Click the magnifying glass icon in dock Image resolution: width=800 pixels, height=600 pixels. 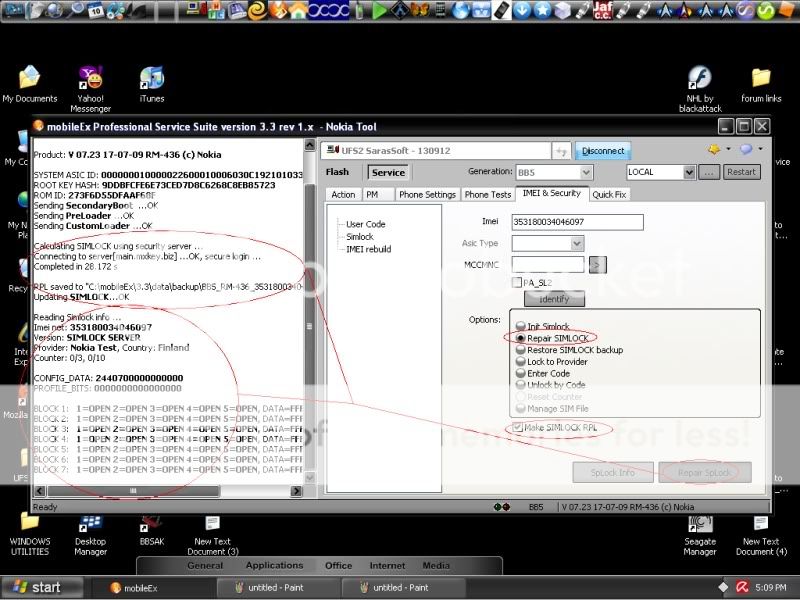(x=76, y=11)
